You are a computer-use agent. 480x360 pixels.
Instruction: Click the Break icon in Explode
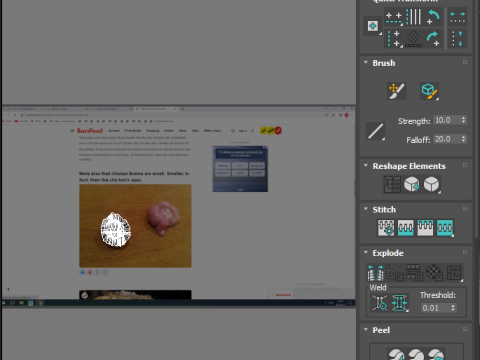pyautogui.click(x=375, y=273)
